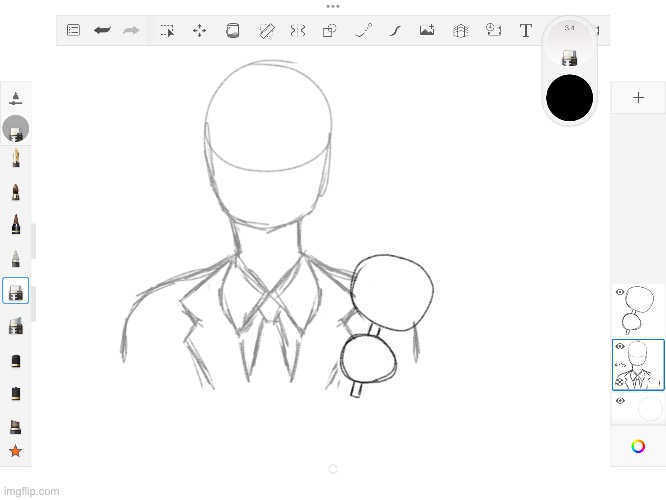This screenshot has width=666, height=500.
Task: Toggle visibility of the background layer
Action: [620, 401]
